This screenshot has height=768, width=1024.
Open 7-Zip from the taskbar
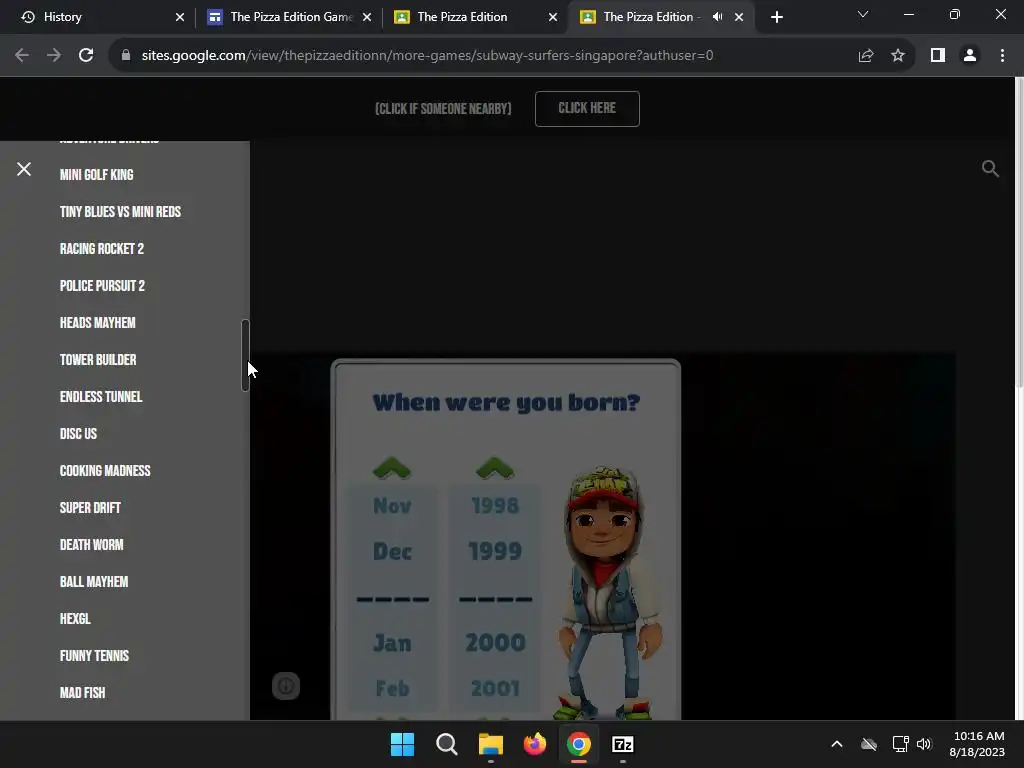tap(622, 744)
